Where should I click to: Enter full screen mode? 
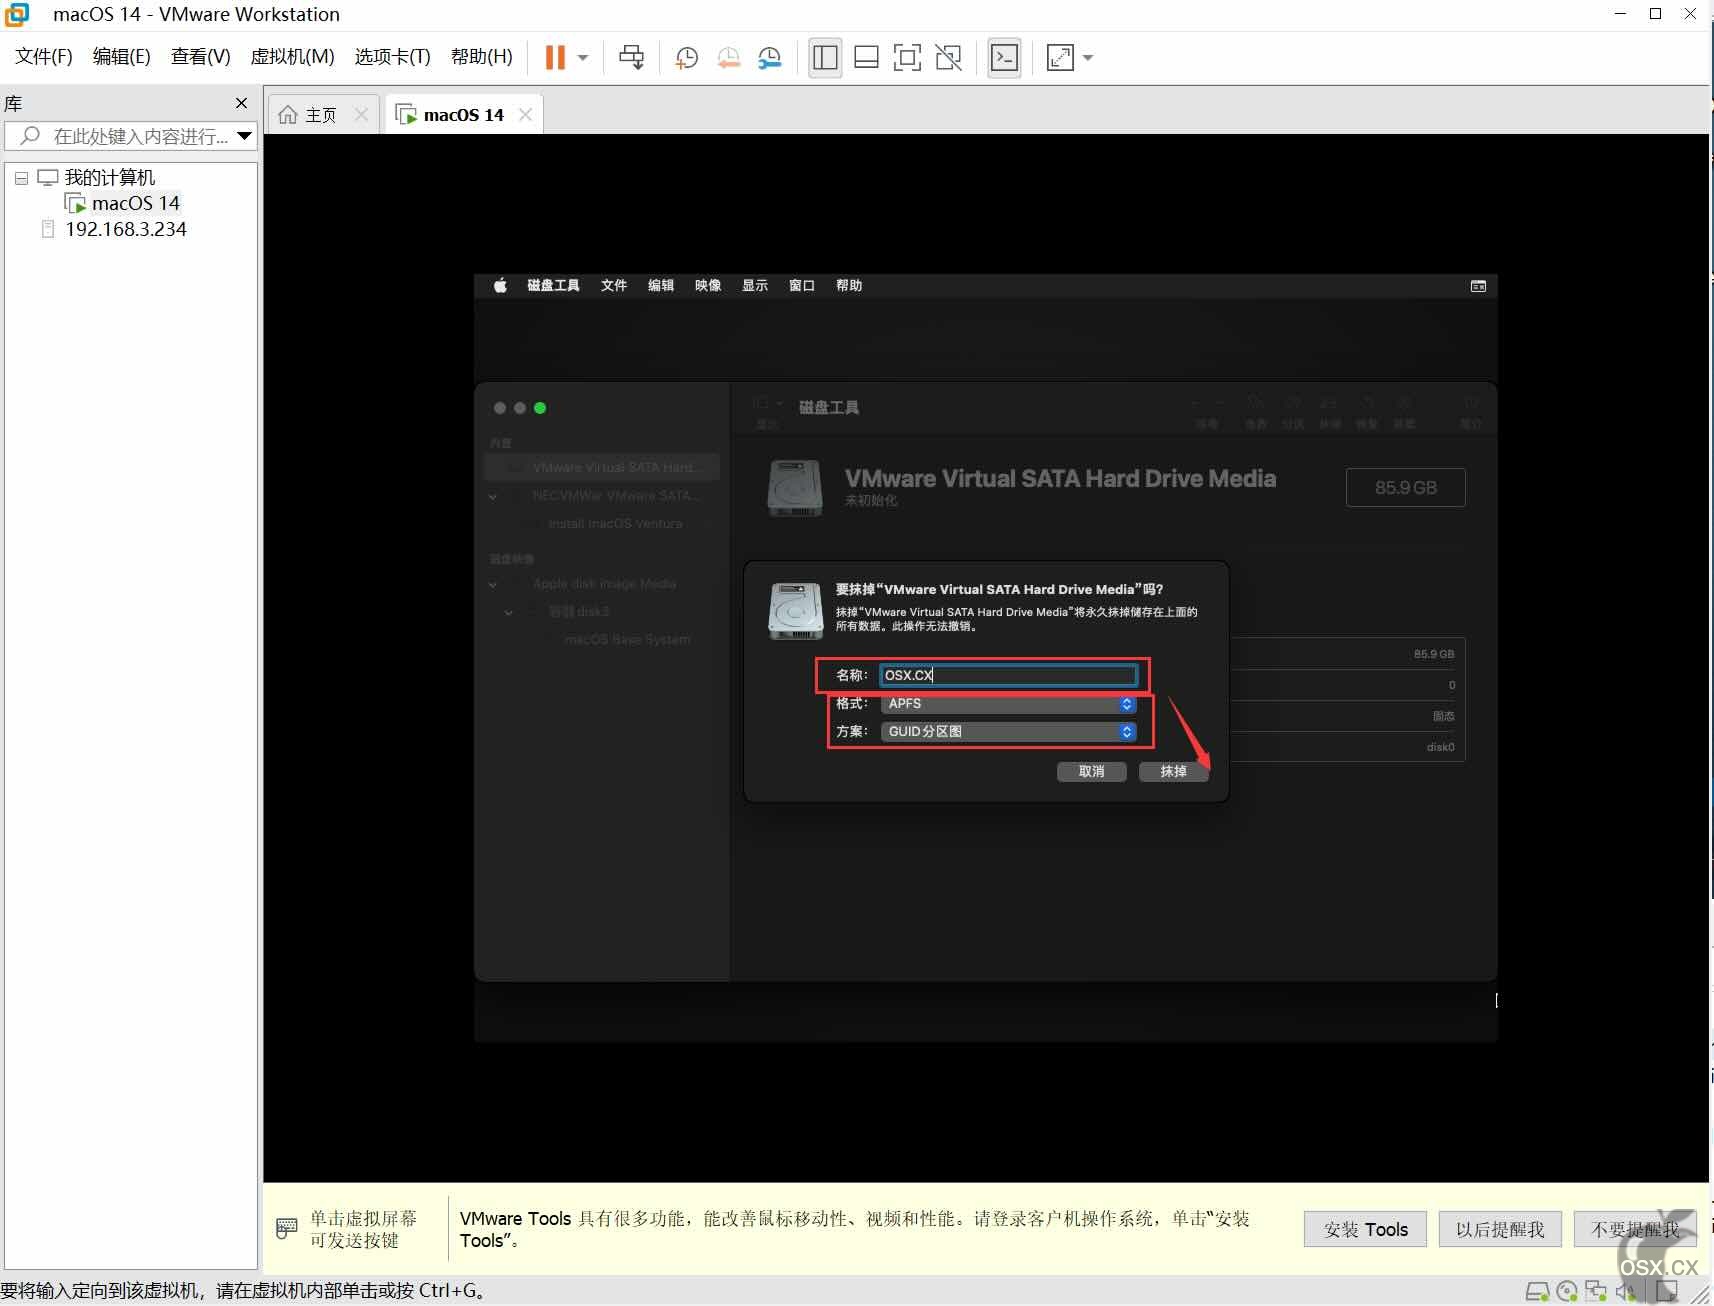tap(907, 57)
